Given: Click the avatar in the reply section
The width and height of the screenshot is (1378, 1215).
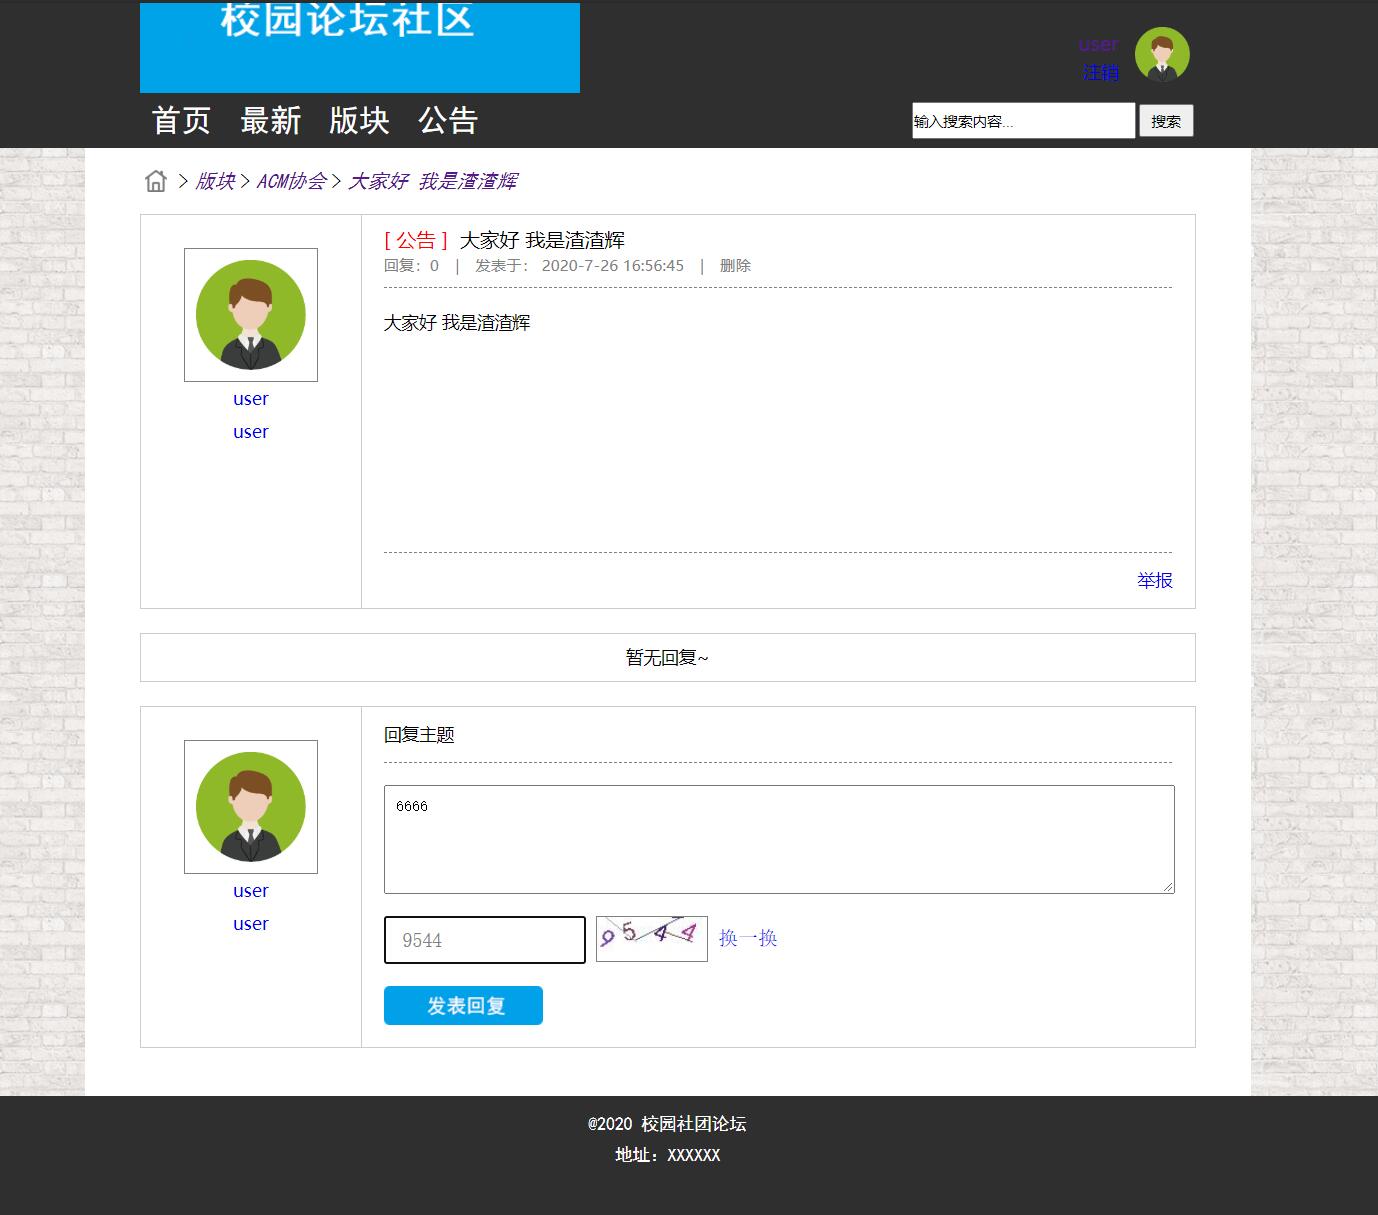Looking at the screenshot, I should click(x=250, y=806).
